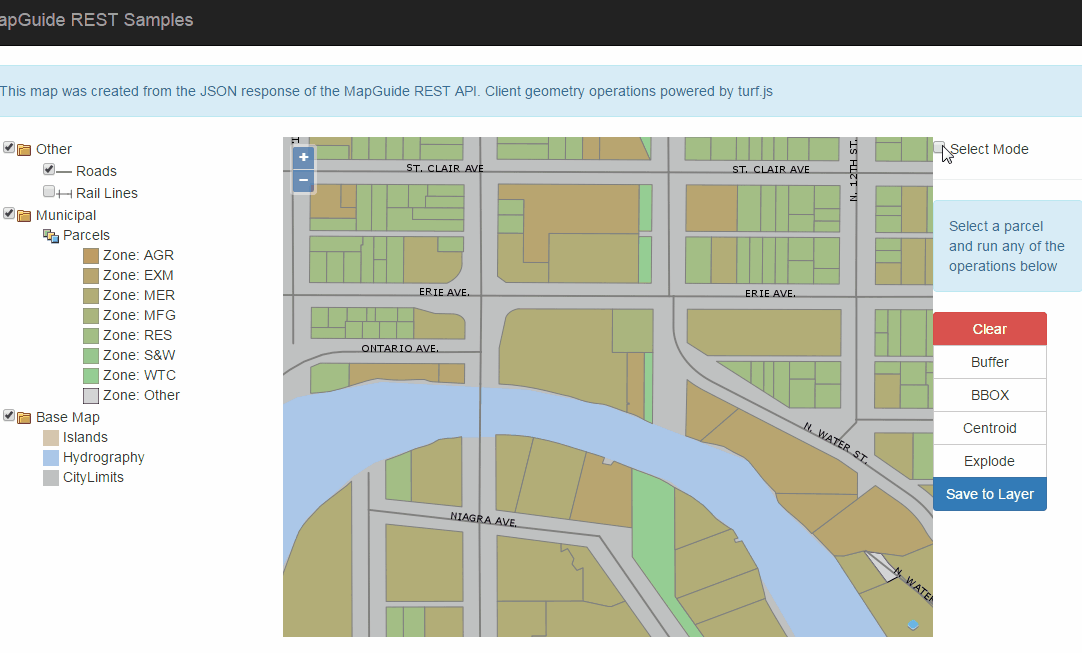Click the Zone: AGR legend icon

coord(91,254)
